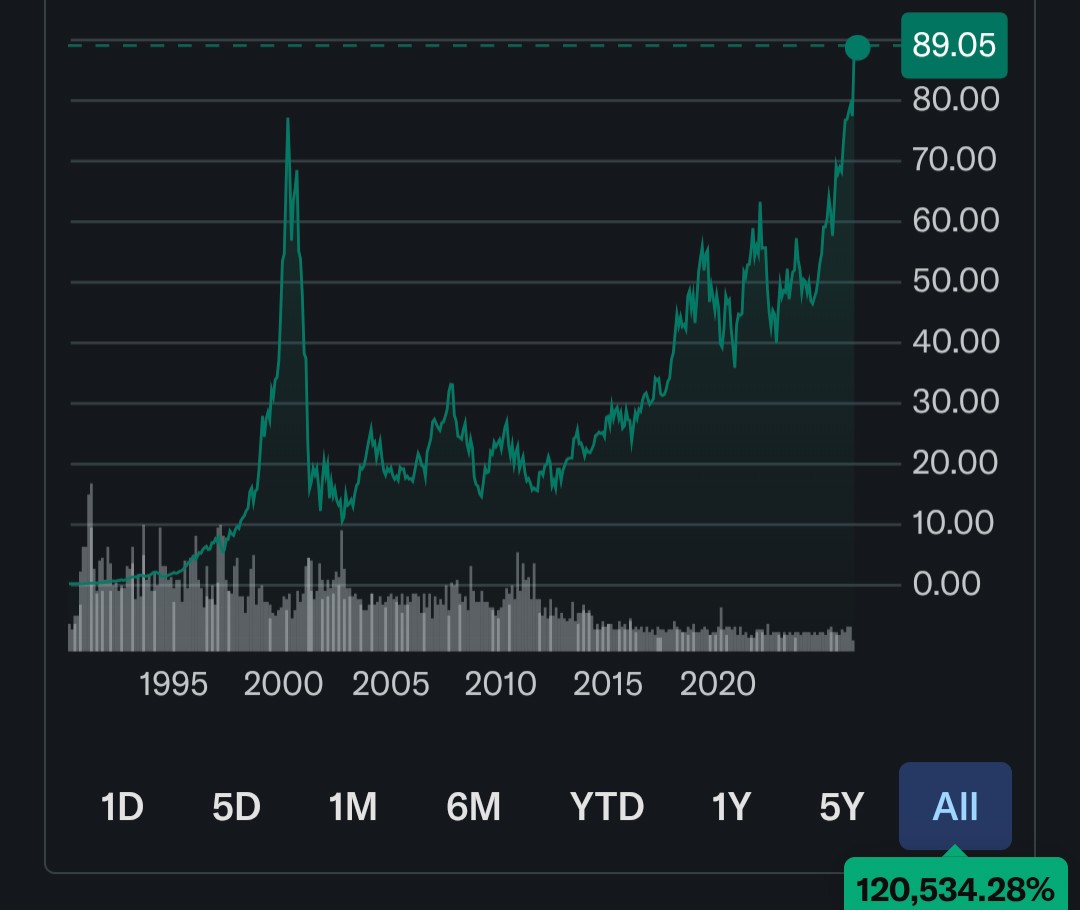Select the All time range tab
This screenshot has width=1080, height=910.
click(x=955, y=806)
